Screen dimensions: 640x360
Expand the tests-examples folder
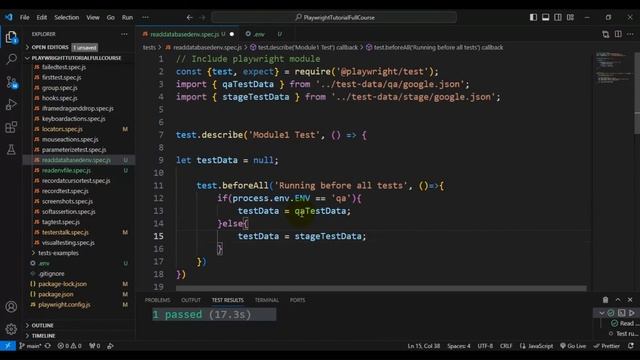tap(58, 253)
